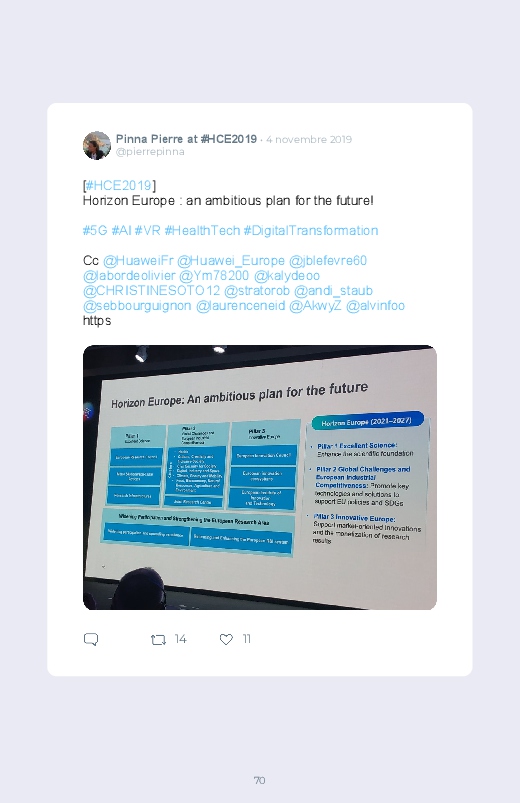Visit the @andi_staub profile mention
The image size is (520, 803).
pos(334,290)
